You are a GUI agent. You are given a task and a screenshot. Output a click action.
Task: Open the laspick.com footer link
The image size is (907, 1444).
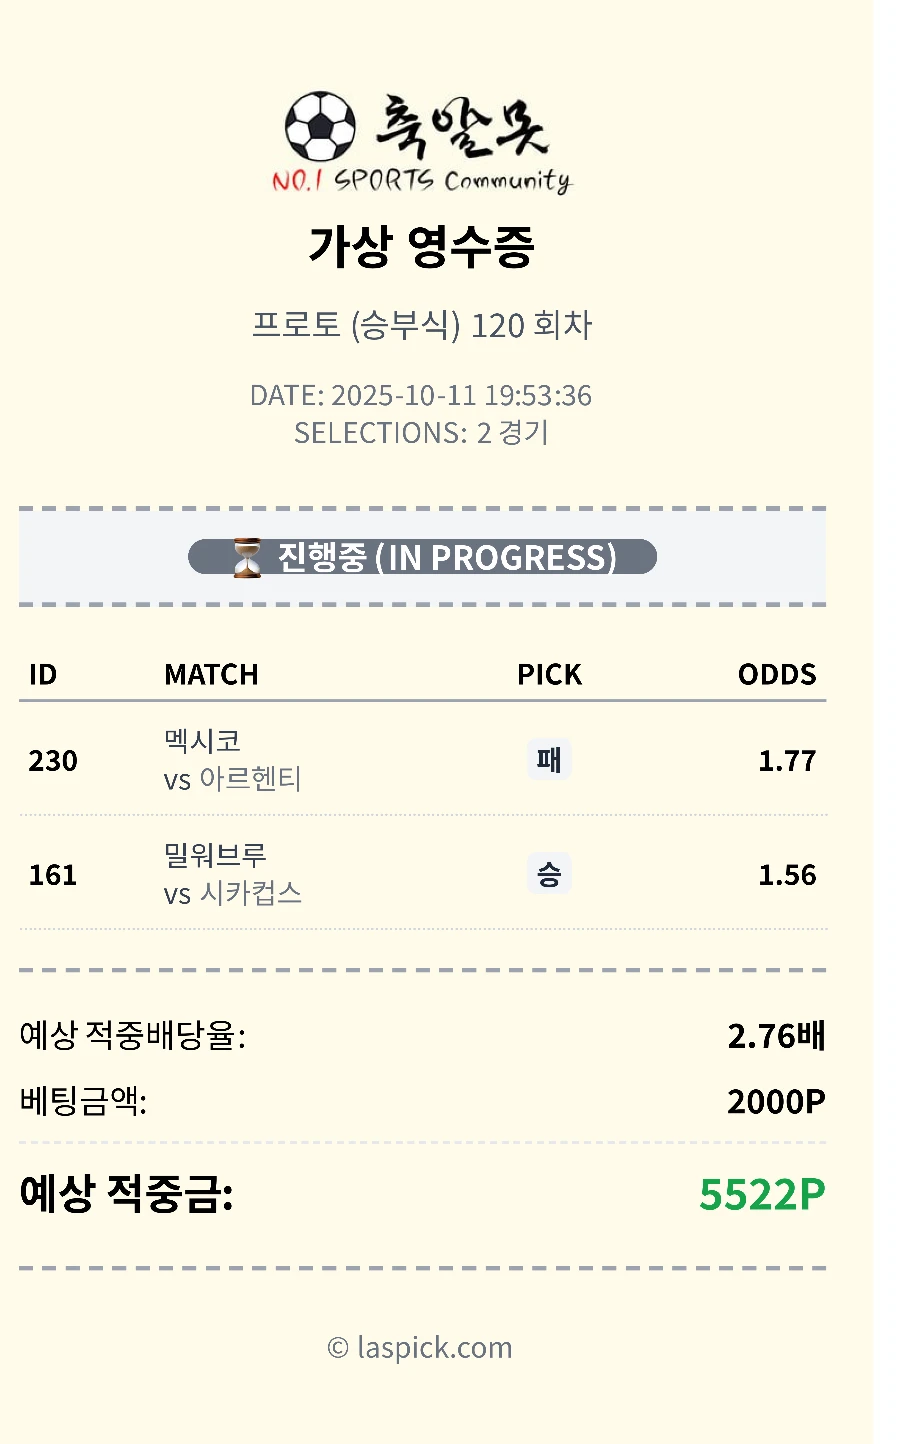coord(421,1348)
